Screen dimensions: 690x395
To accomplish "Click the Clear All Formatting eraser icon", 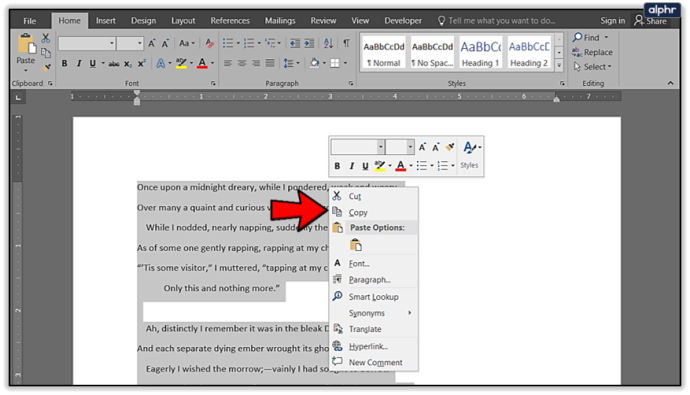I will click(x=209, y=43).
